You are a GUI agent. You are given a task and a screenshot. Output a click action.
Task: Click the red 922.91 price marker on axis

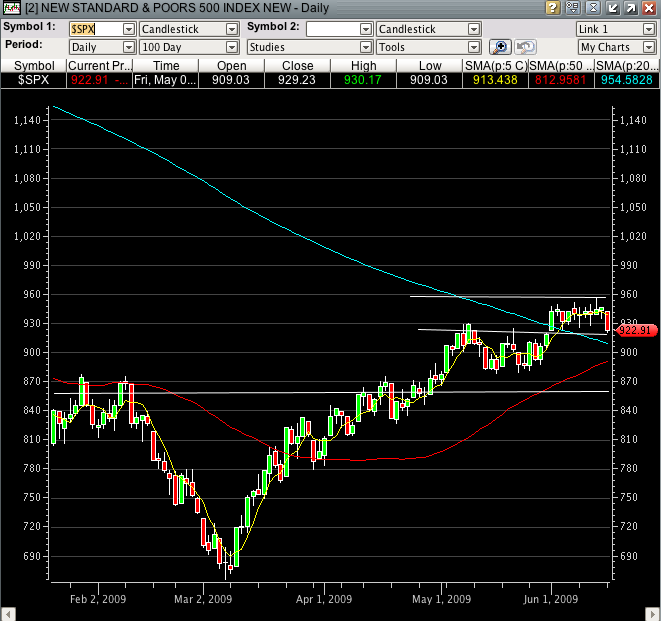[636, 329]
